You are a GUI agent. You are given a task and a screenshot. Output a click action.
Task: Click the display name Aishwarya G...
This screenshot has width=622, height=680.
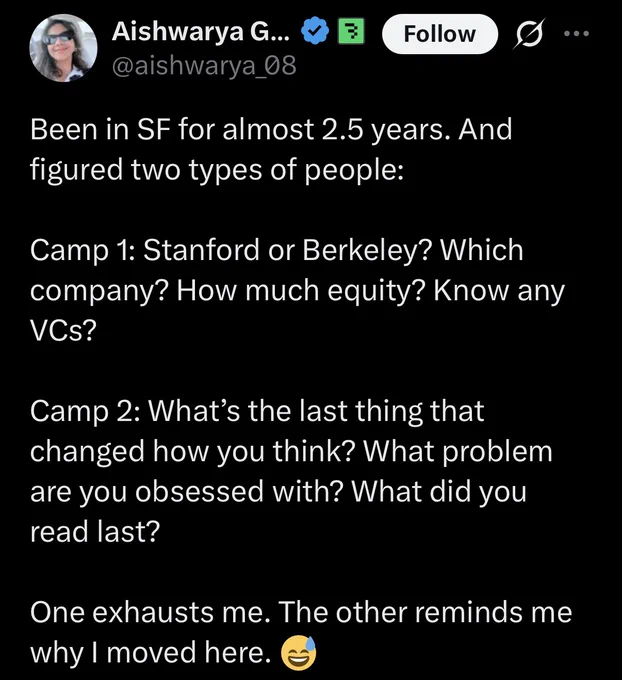click(x=200, y=32)
